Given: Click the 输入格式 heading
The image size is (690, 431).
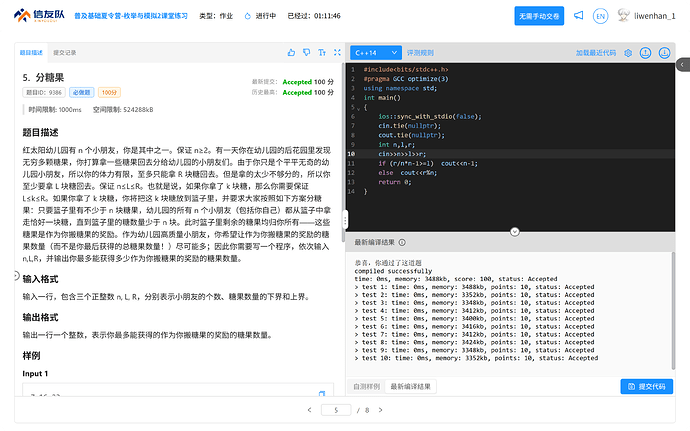Looking at the screenshot, I should pyautogui.click(x=40, y=279).
